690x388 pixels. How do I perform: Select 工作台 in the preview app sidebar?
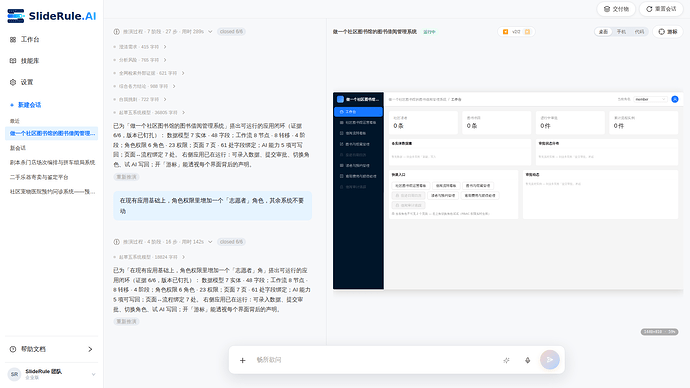(358, 112)
